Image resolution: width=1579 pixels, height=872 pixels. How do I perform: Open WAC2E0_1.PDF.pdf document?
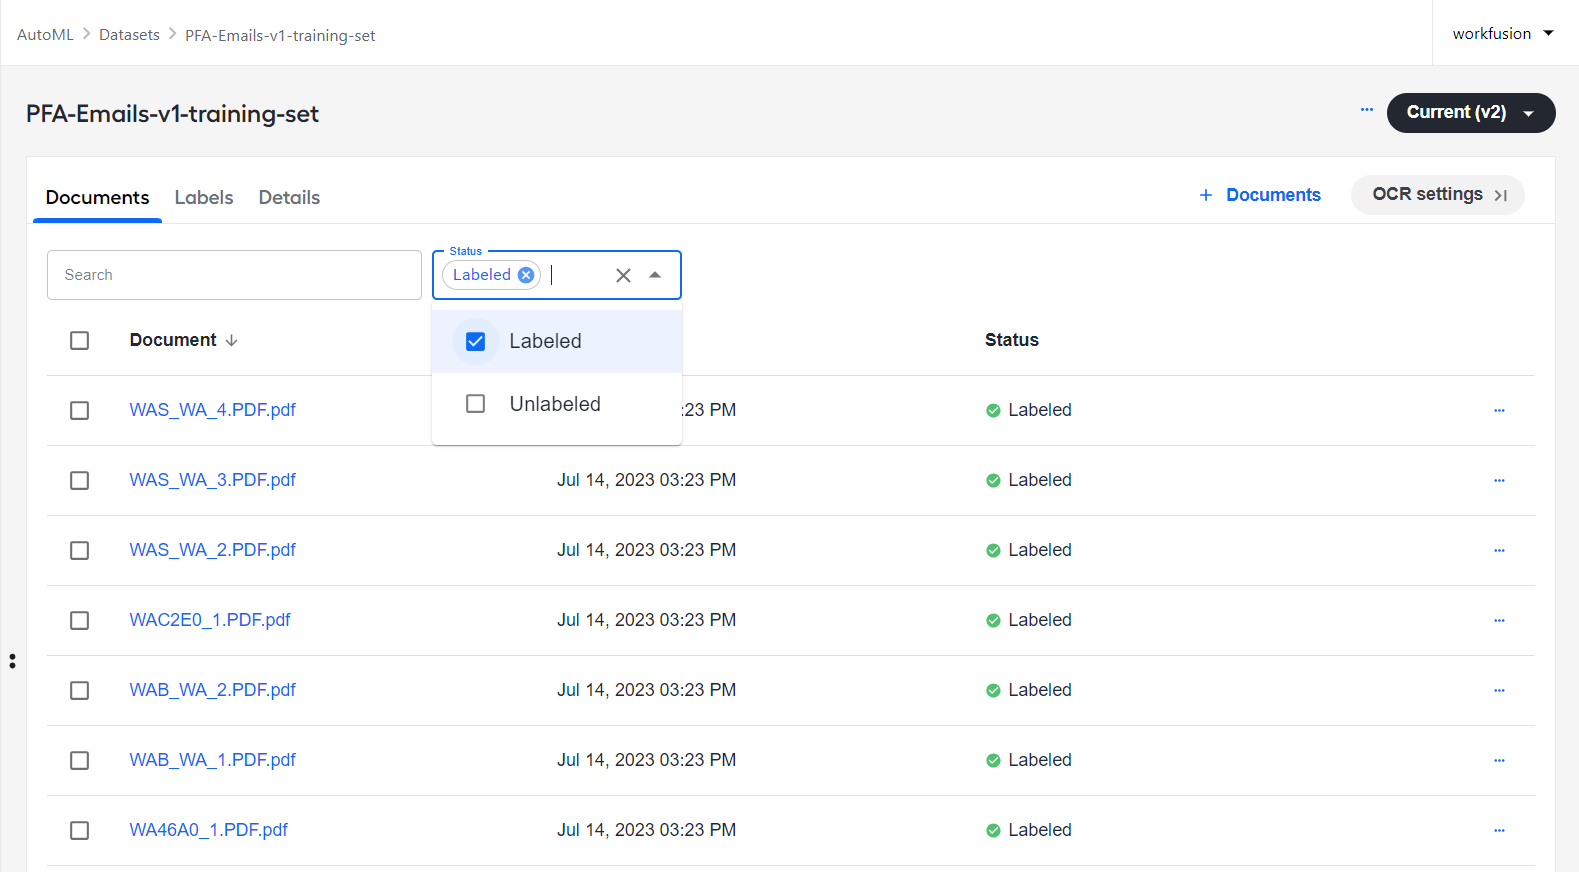(x=210, y=620)
